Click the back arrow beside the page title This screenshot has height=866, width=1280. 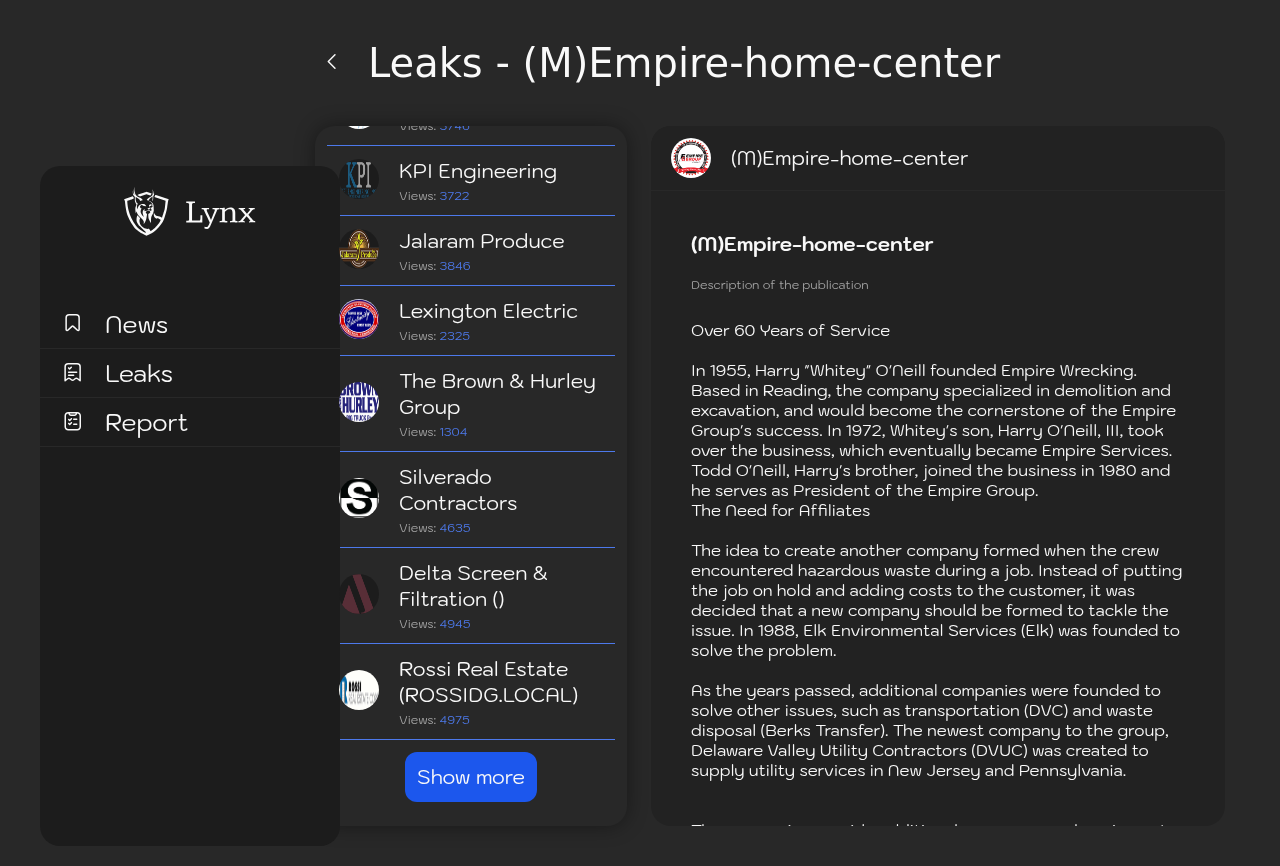(x=332, y=62)
